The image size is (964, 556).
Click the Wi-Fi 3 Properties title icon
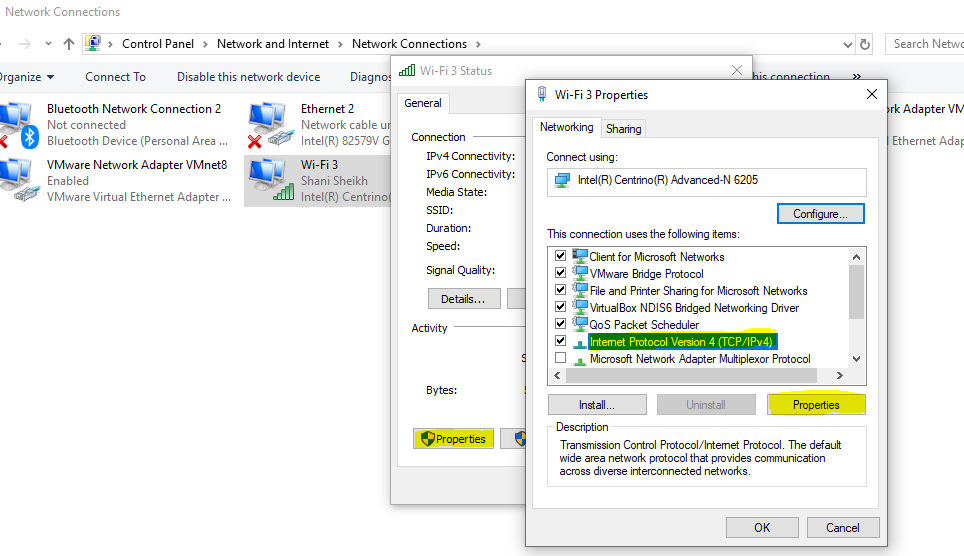(542, 94)
